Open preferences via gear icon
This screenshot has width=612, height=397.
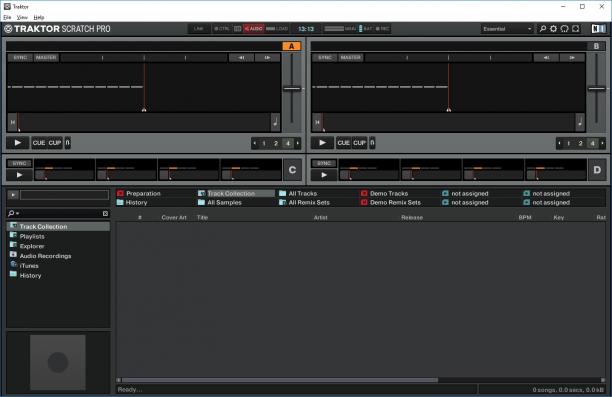[x=553, y=28]
